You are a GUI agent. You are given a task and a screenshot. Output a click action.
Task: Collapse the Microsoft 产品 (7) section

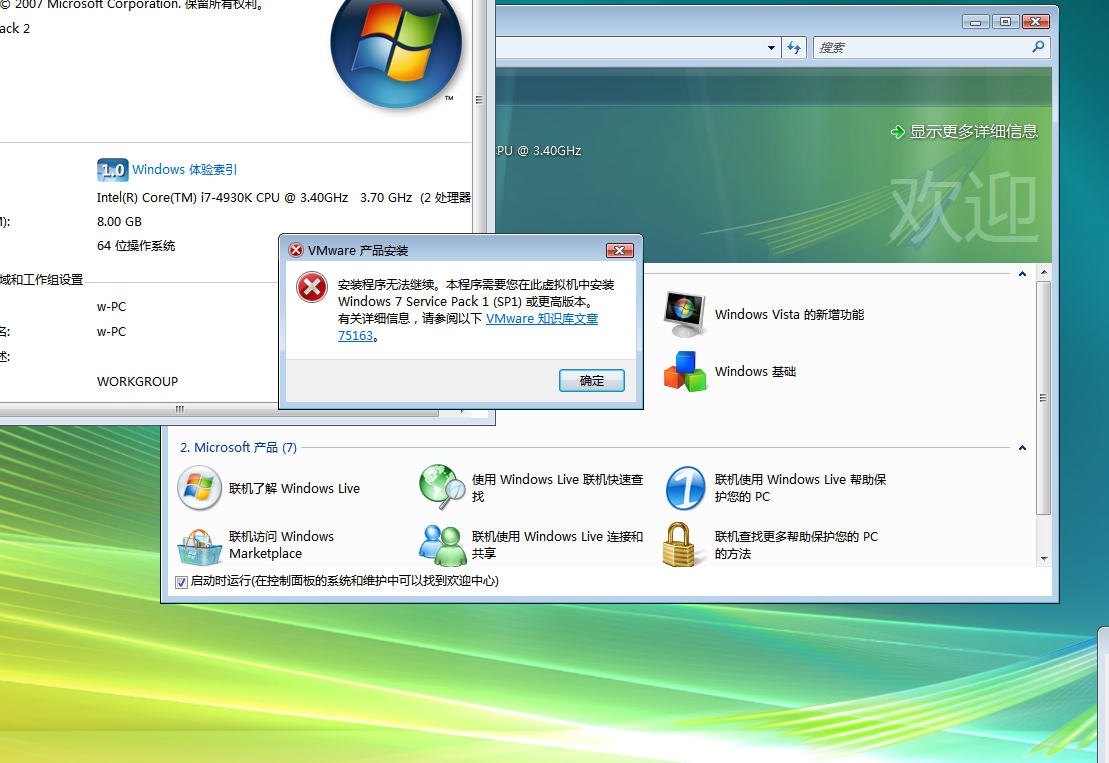coord(1022,448)
